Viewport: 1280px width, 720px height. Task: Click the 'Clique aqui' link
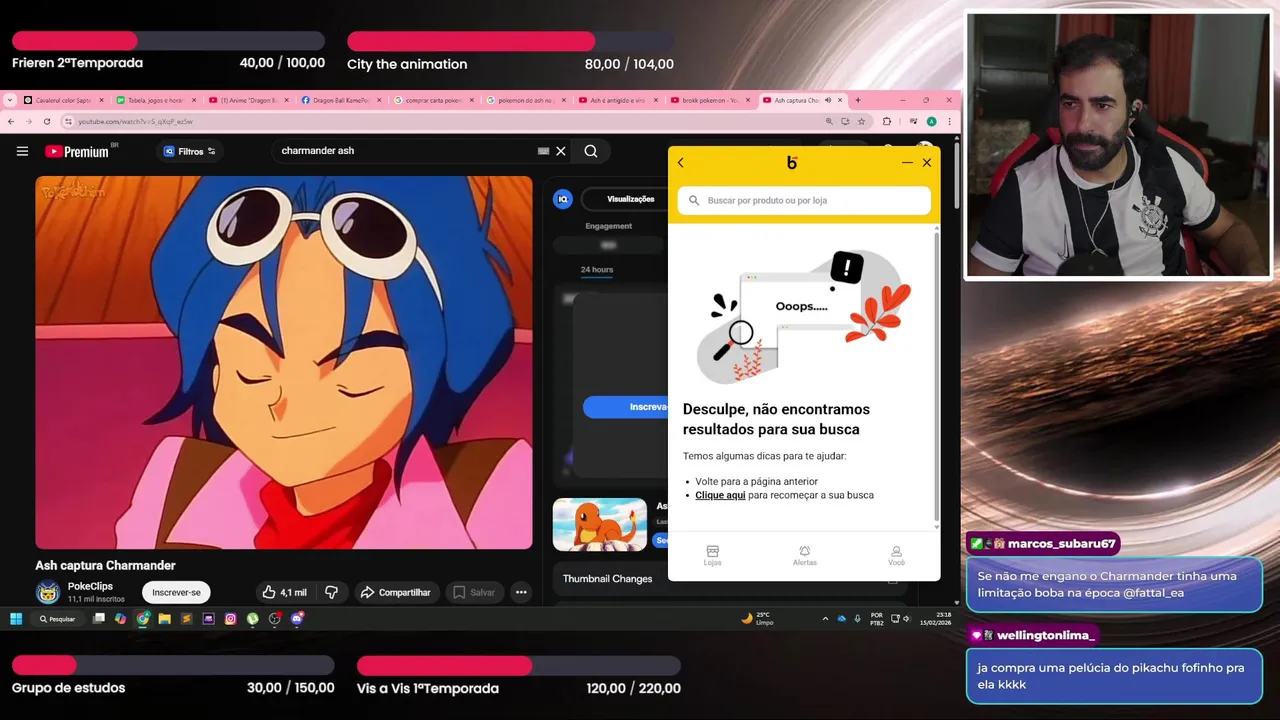click(720, 495)
